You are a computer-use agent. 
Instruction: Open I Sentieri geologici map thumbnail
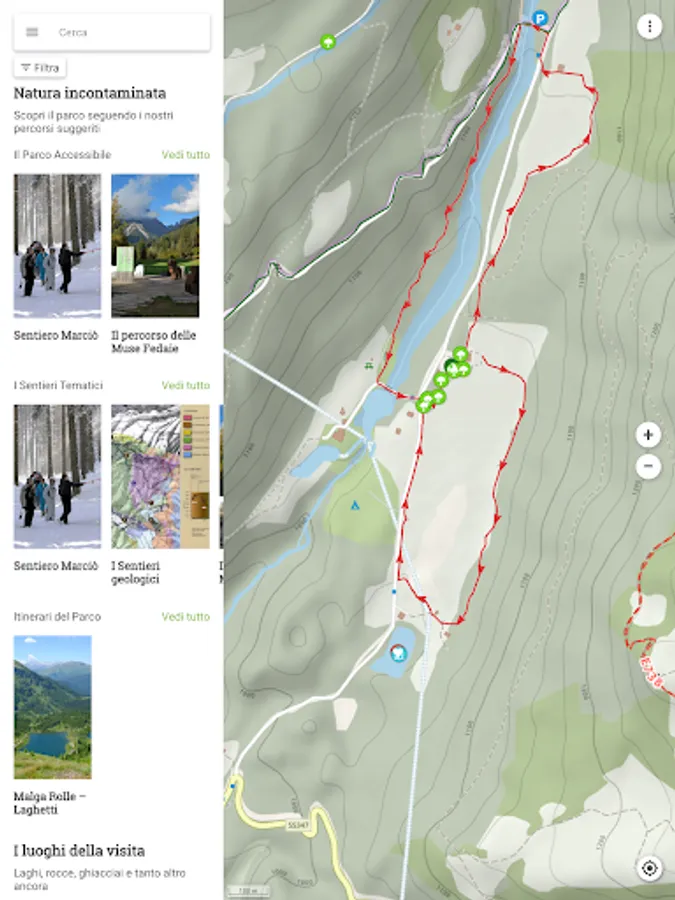pos(160,476)
